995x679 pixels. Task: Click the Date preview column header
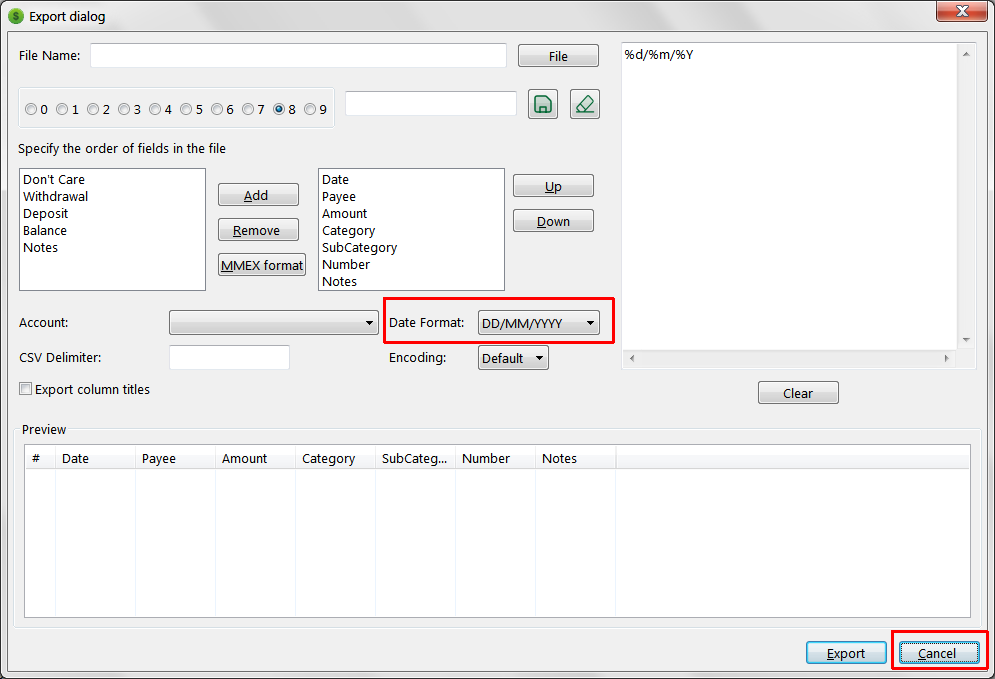(x=95, y=458)
